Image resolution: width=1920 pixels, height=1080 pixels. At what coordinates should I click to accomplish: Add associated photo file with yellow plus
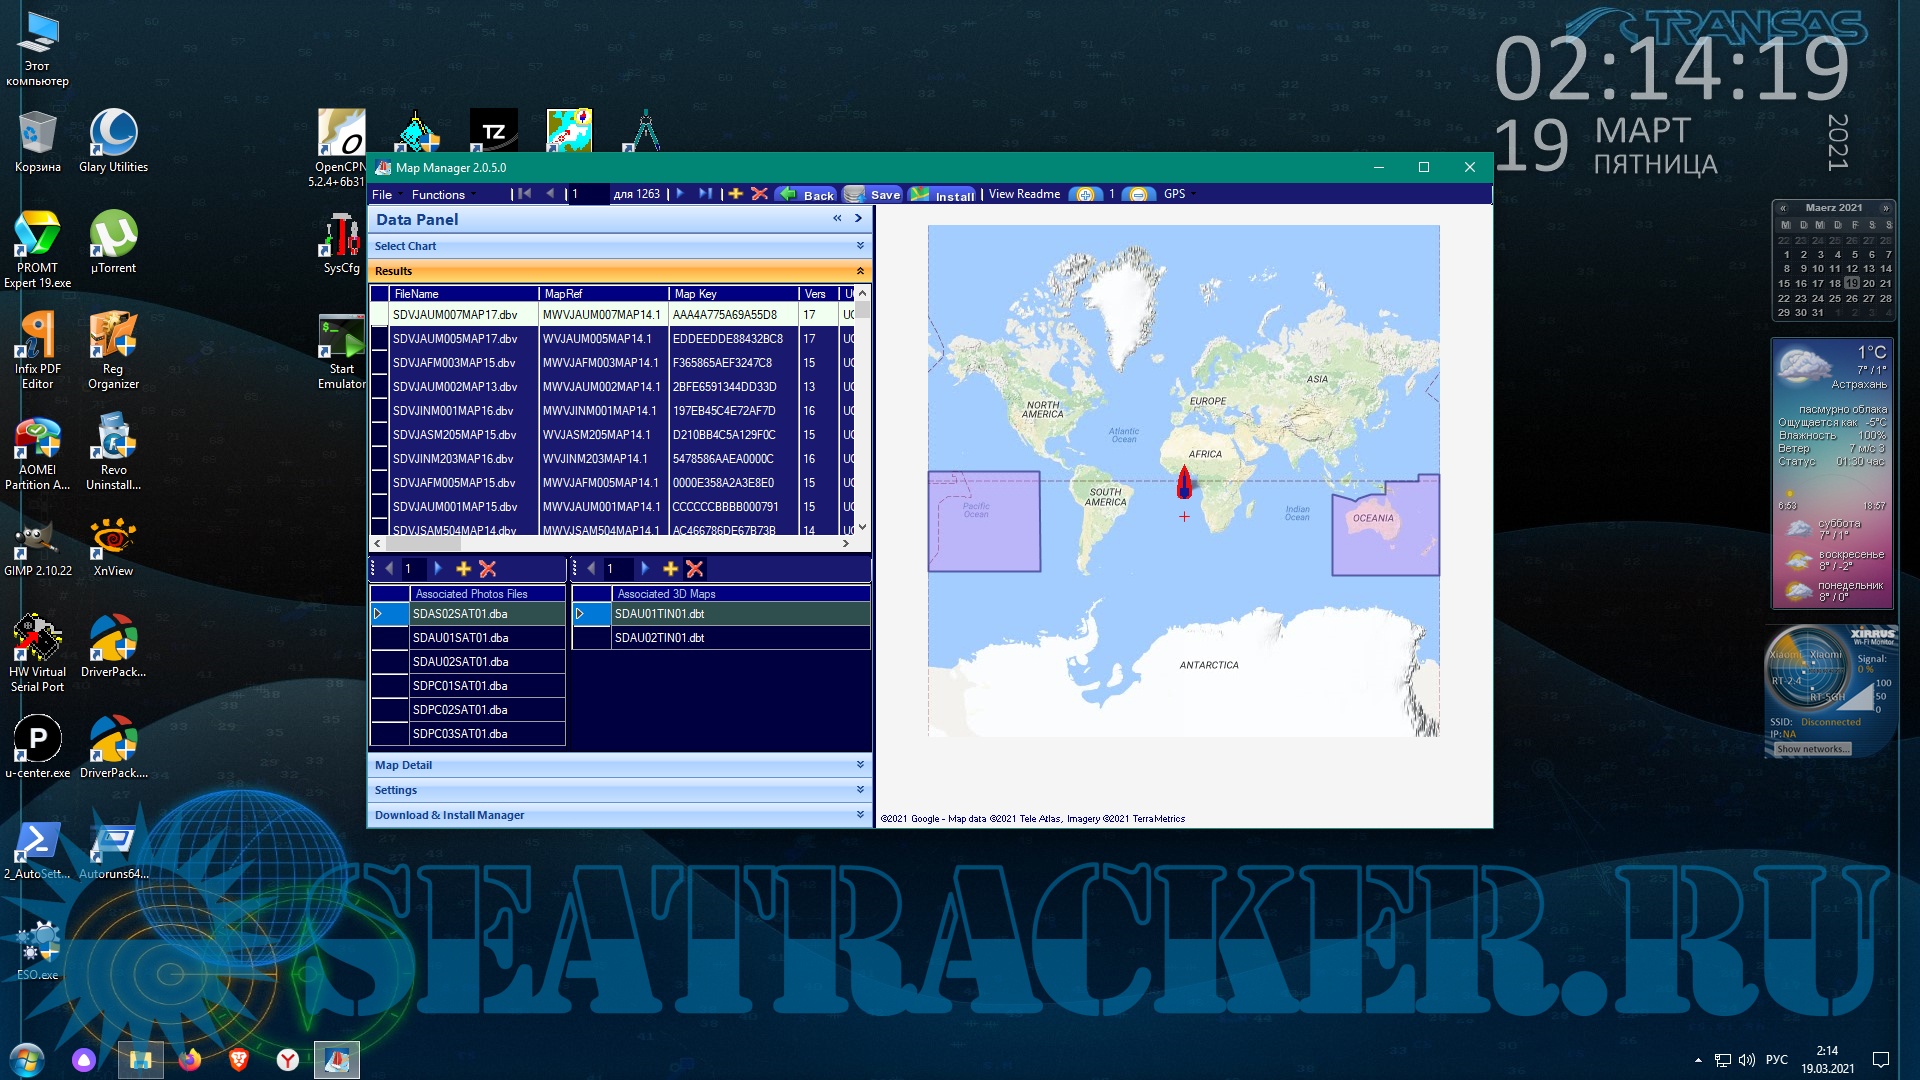[463, 569]
